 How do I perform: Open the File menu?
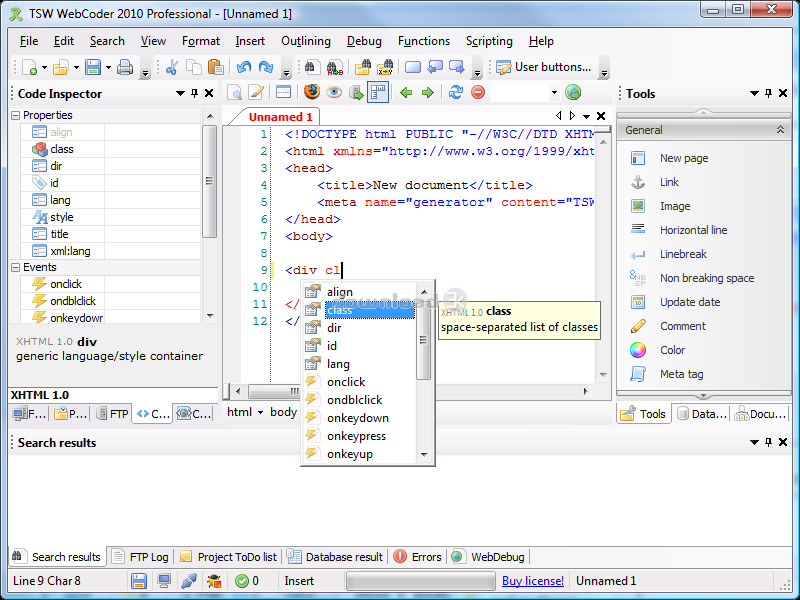click(29, 41)
